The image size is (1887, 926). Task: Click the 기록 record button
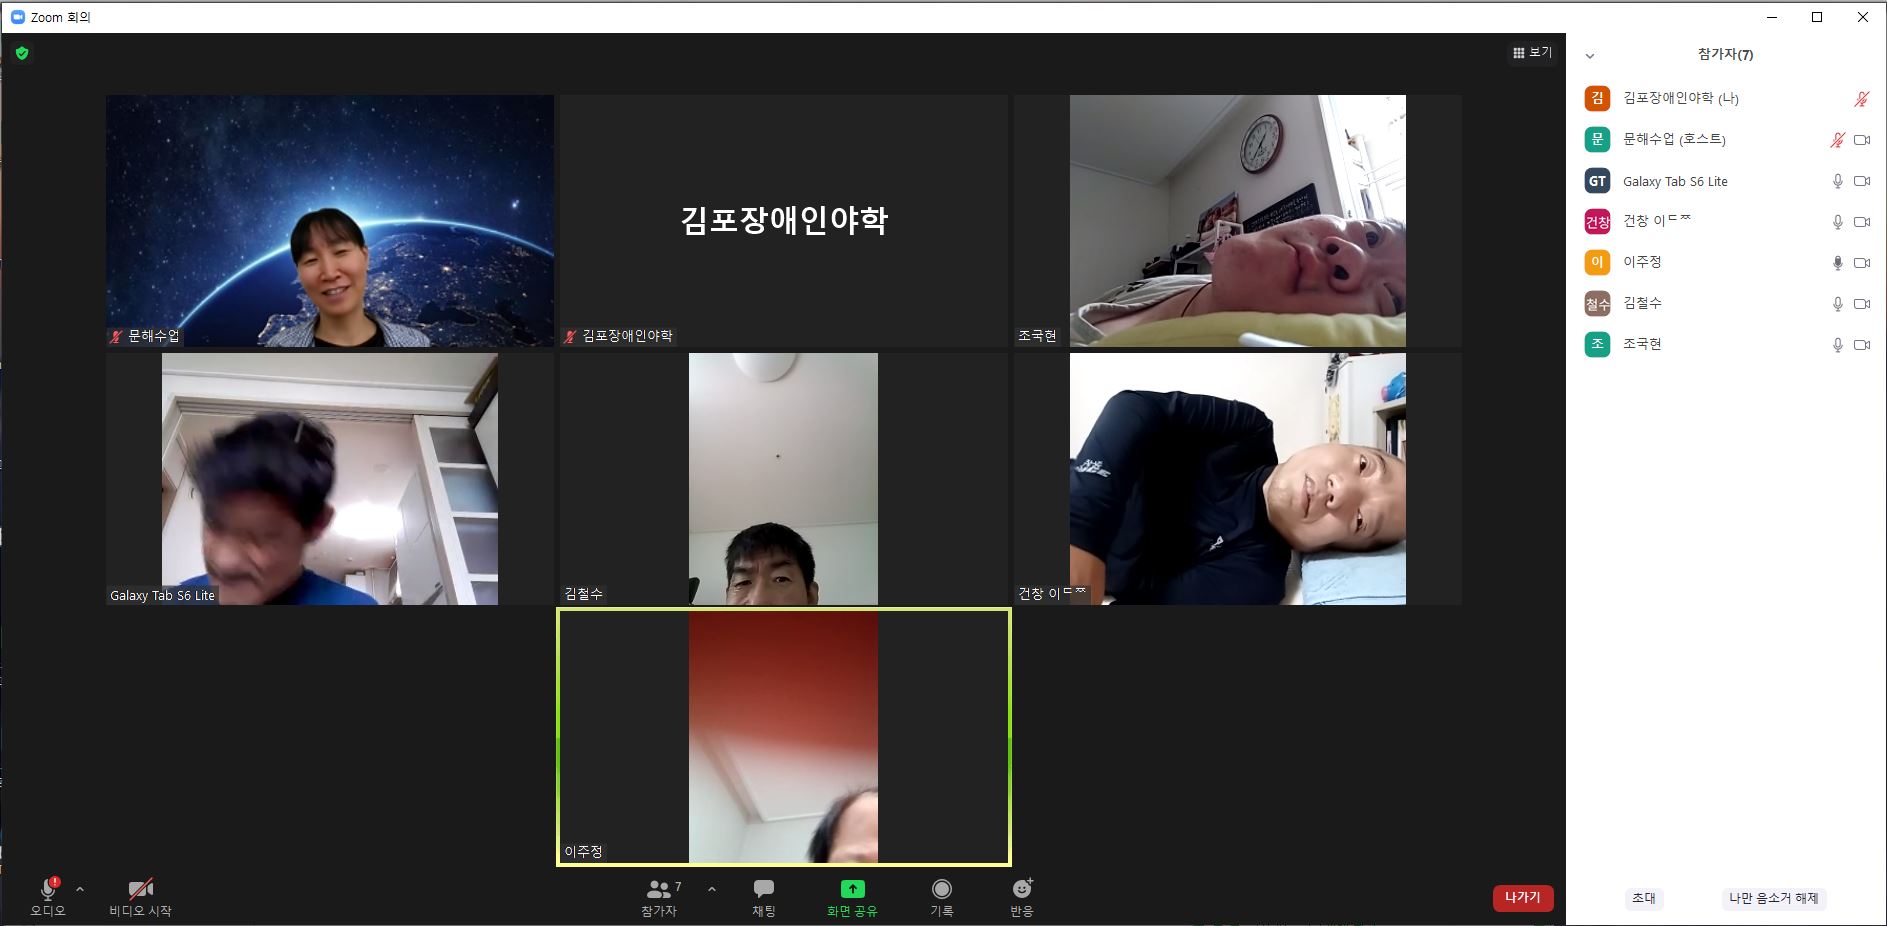tap(941, 897)
